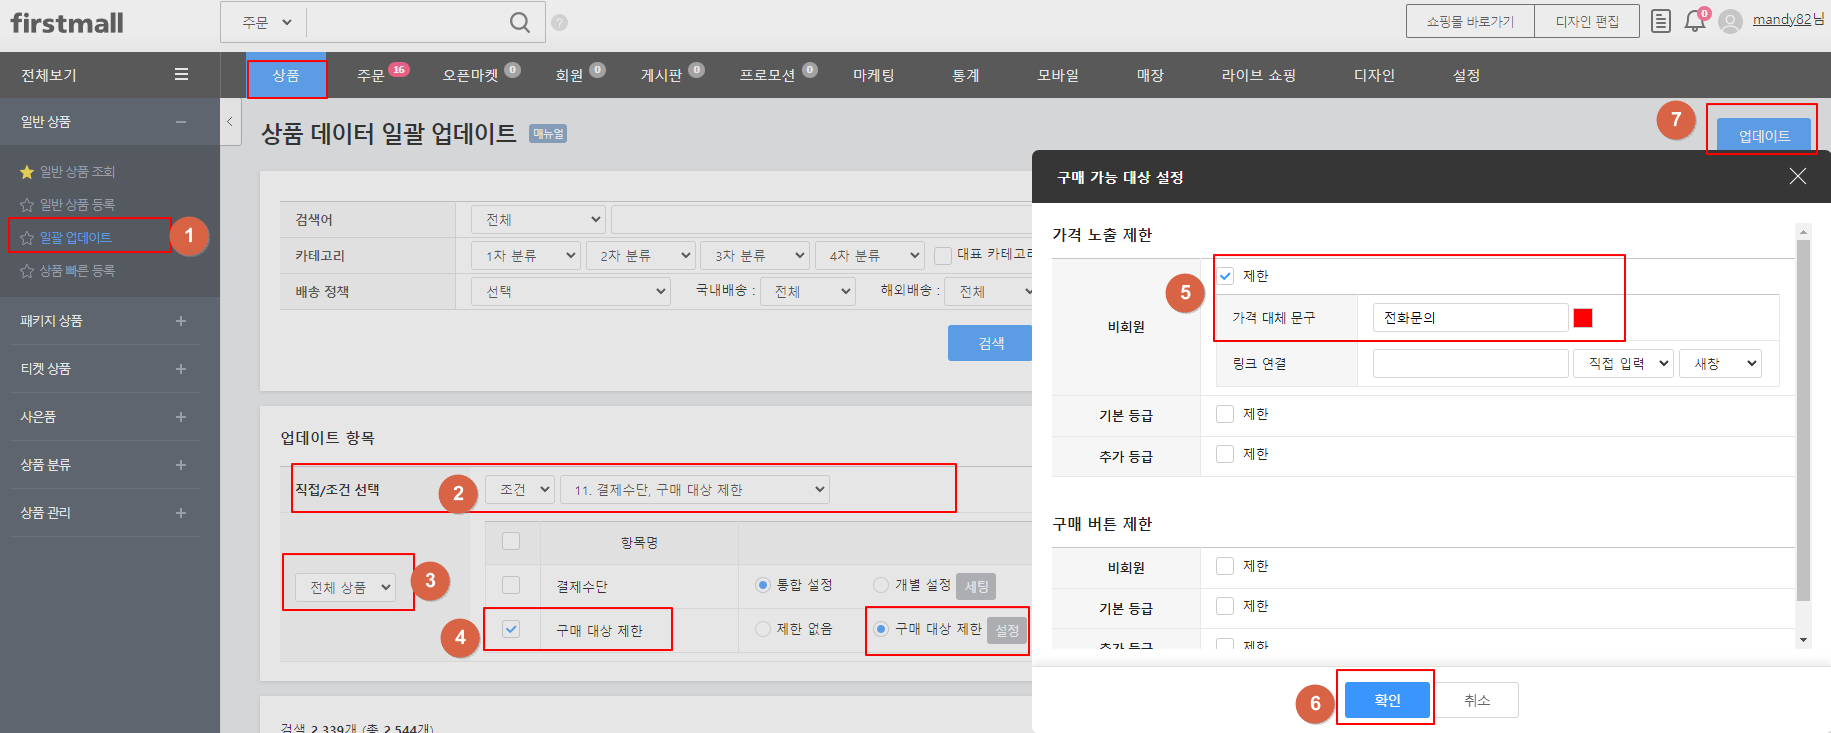
Task: Open the 주문 main menu tab
Action: point(371,75)
